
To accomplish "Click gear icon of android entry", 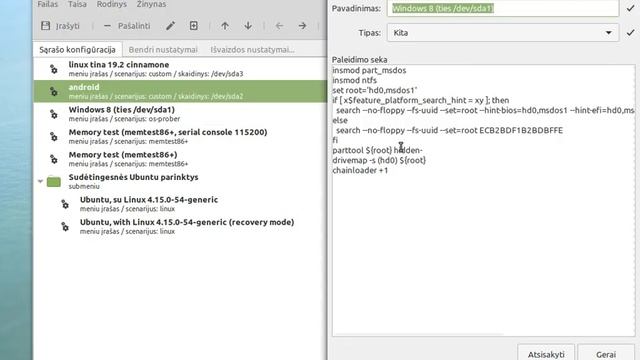I will coord(53,92).
